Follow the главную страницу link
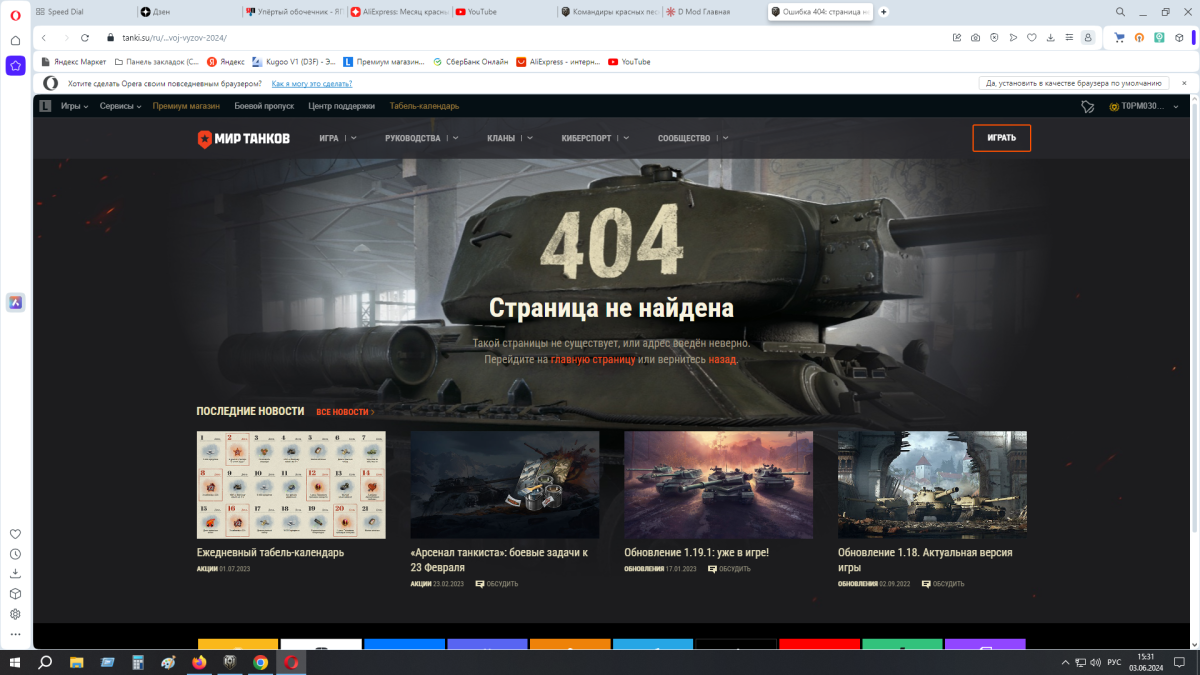 click(593, 359)
